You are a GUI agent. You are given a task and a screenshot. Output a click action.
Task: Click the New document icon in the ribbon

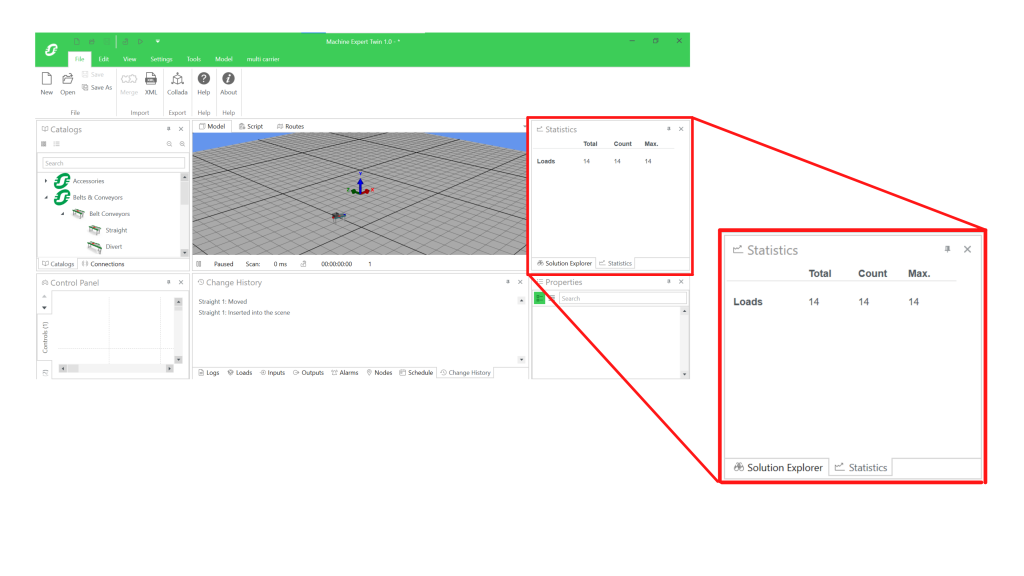pos(46,79)
